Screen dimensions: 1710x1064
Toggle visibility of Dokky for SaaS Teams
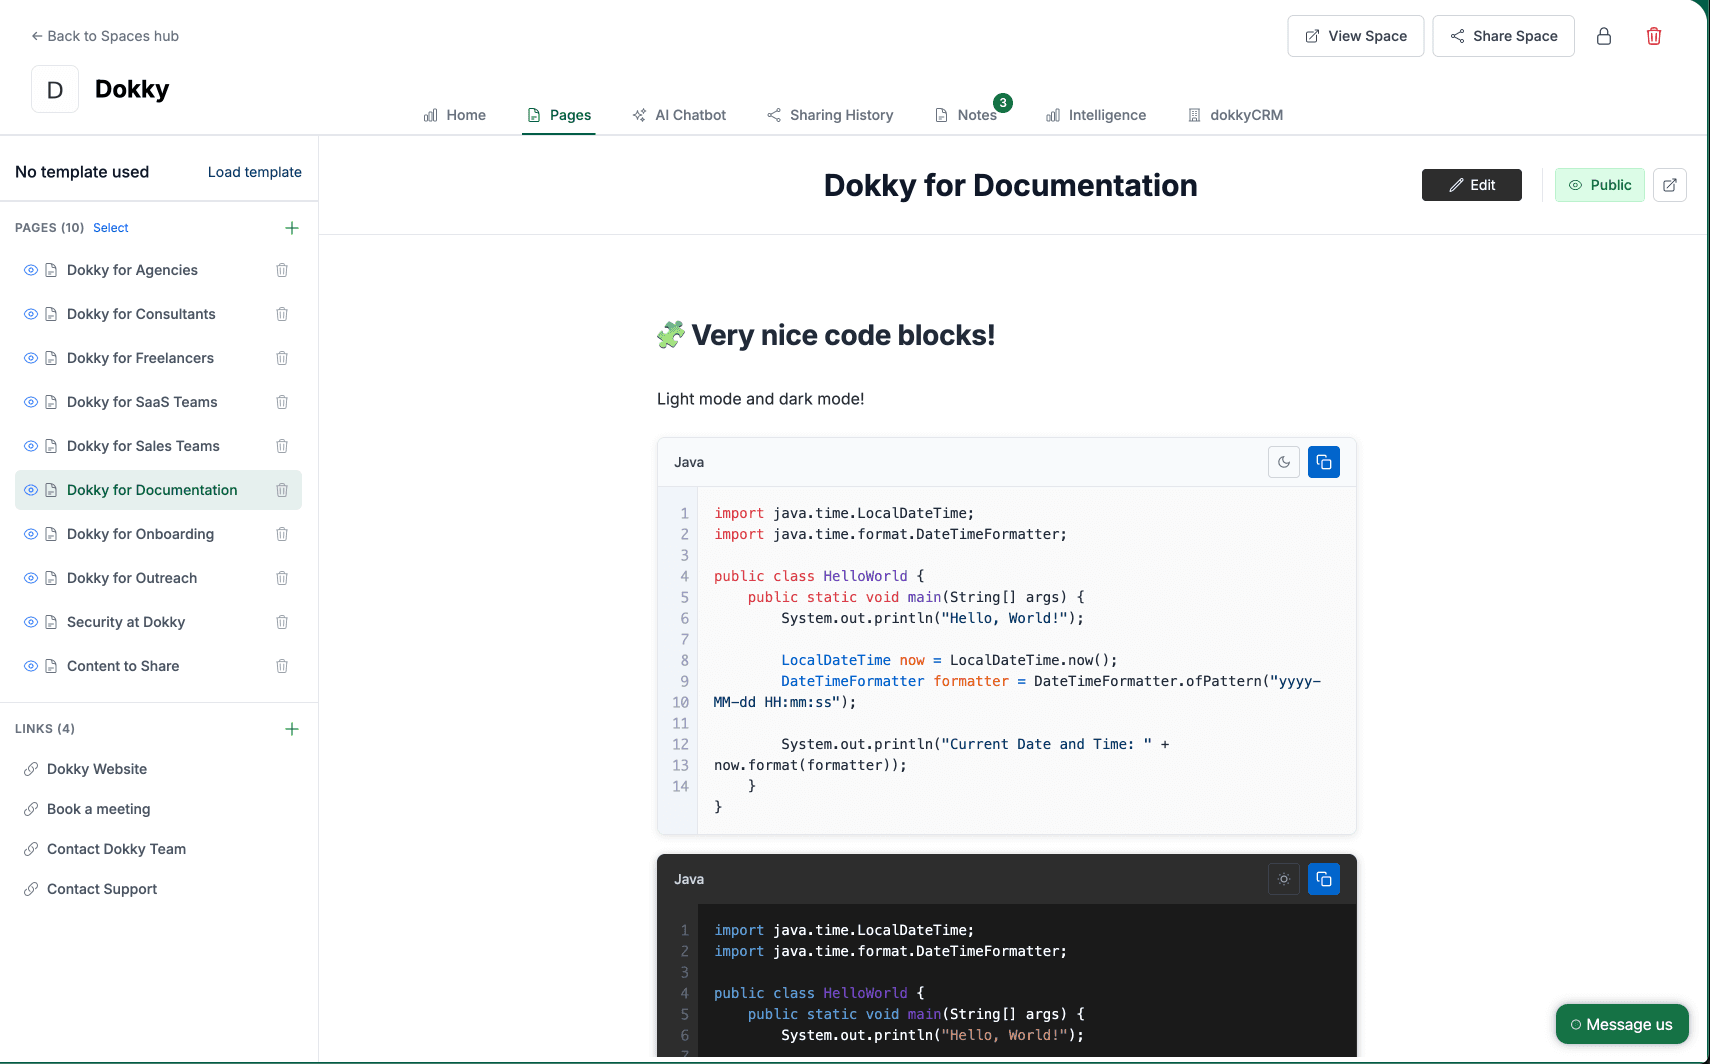pos(31,402)
